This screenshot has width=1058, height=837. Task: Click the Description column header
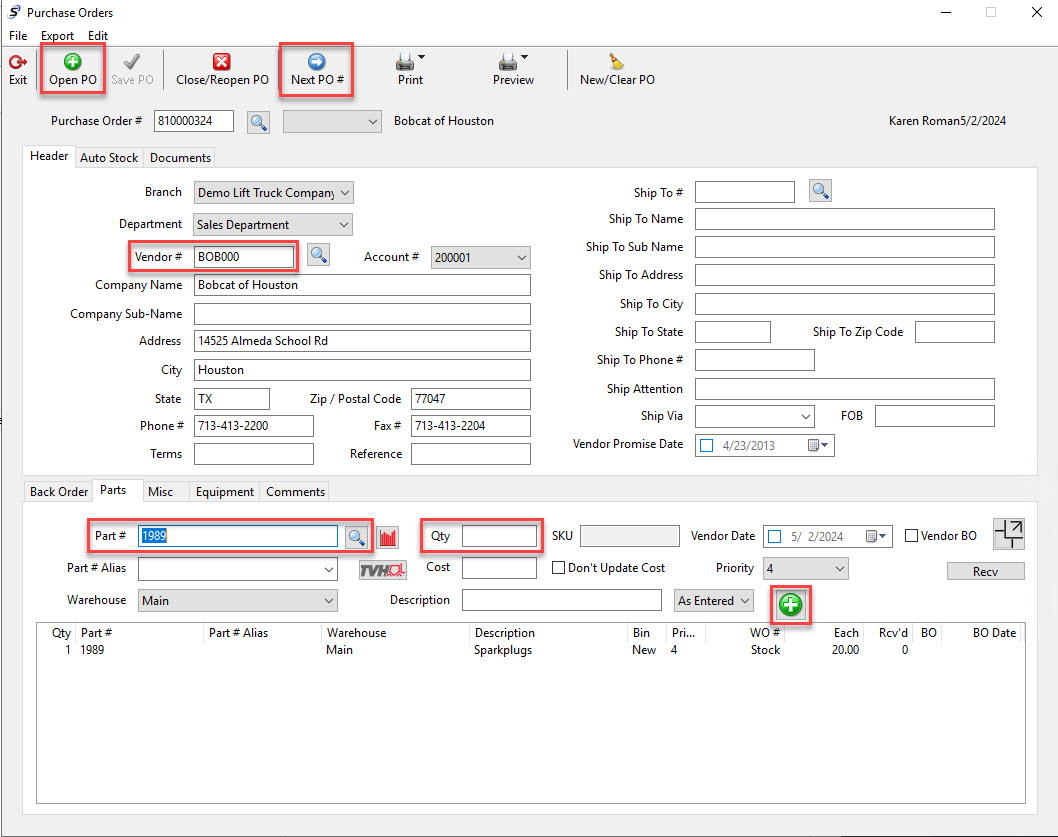505,633
